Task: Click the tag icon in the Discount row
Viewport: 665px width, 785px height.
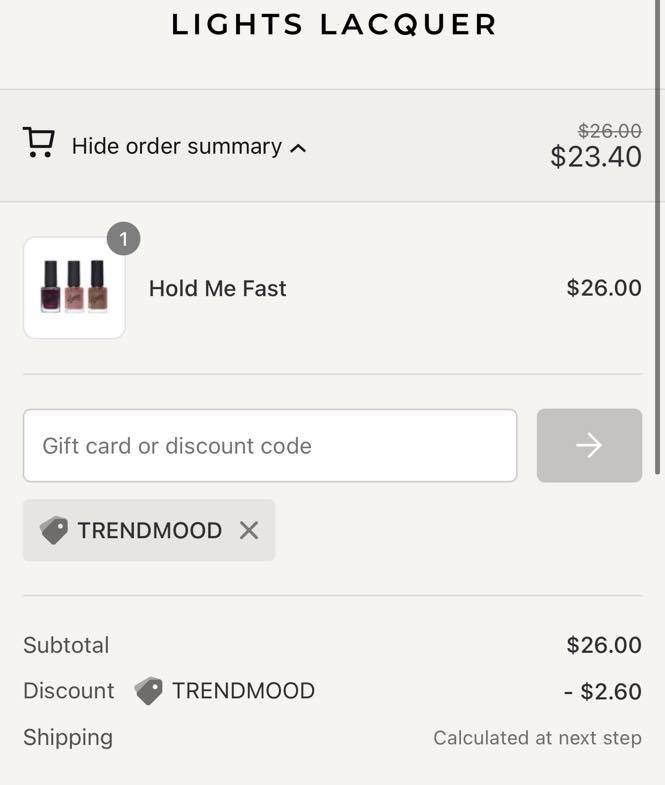Action: [149, 691]
